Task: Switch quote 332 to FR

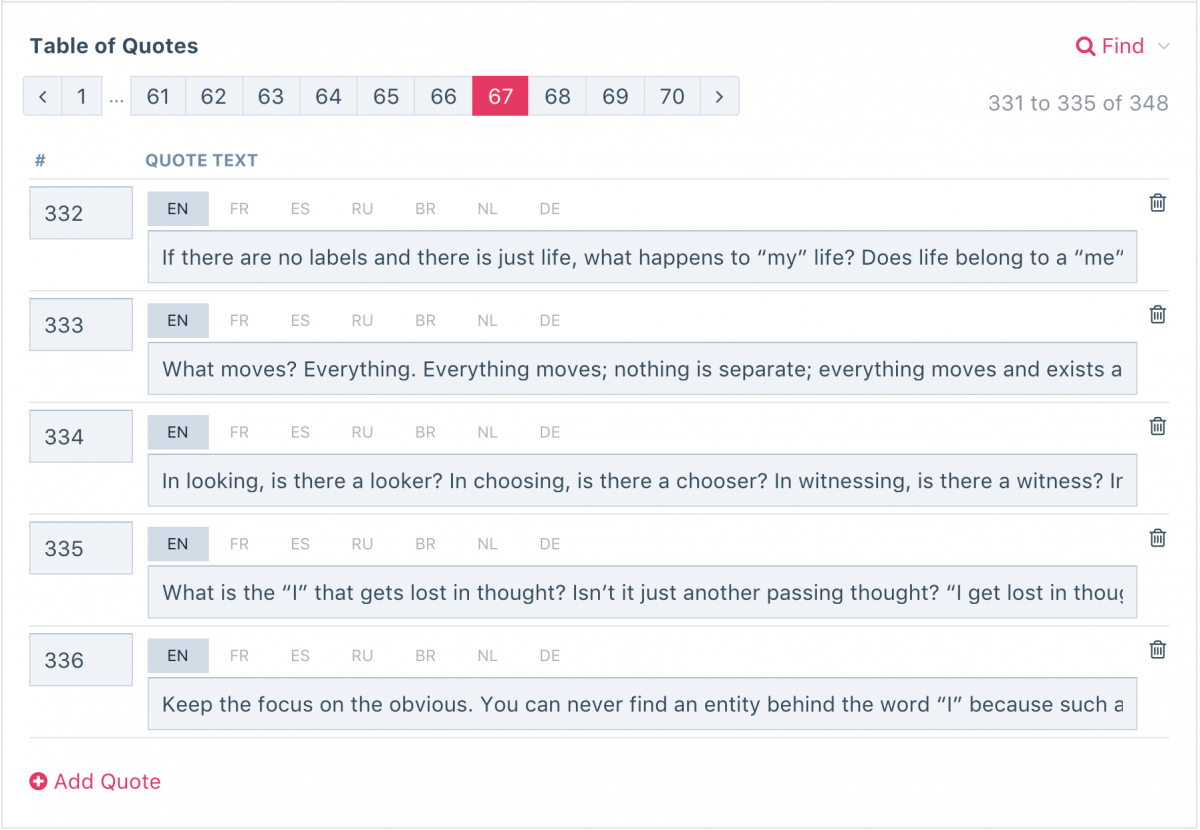Action: (239, 209)
